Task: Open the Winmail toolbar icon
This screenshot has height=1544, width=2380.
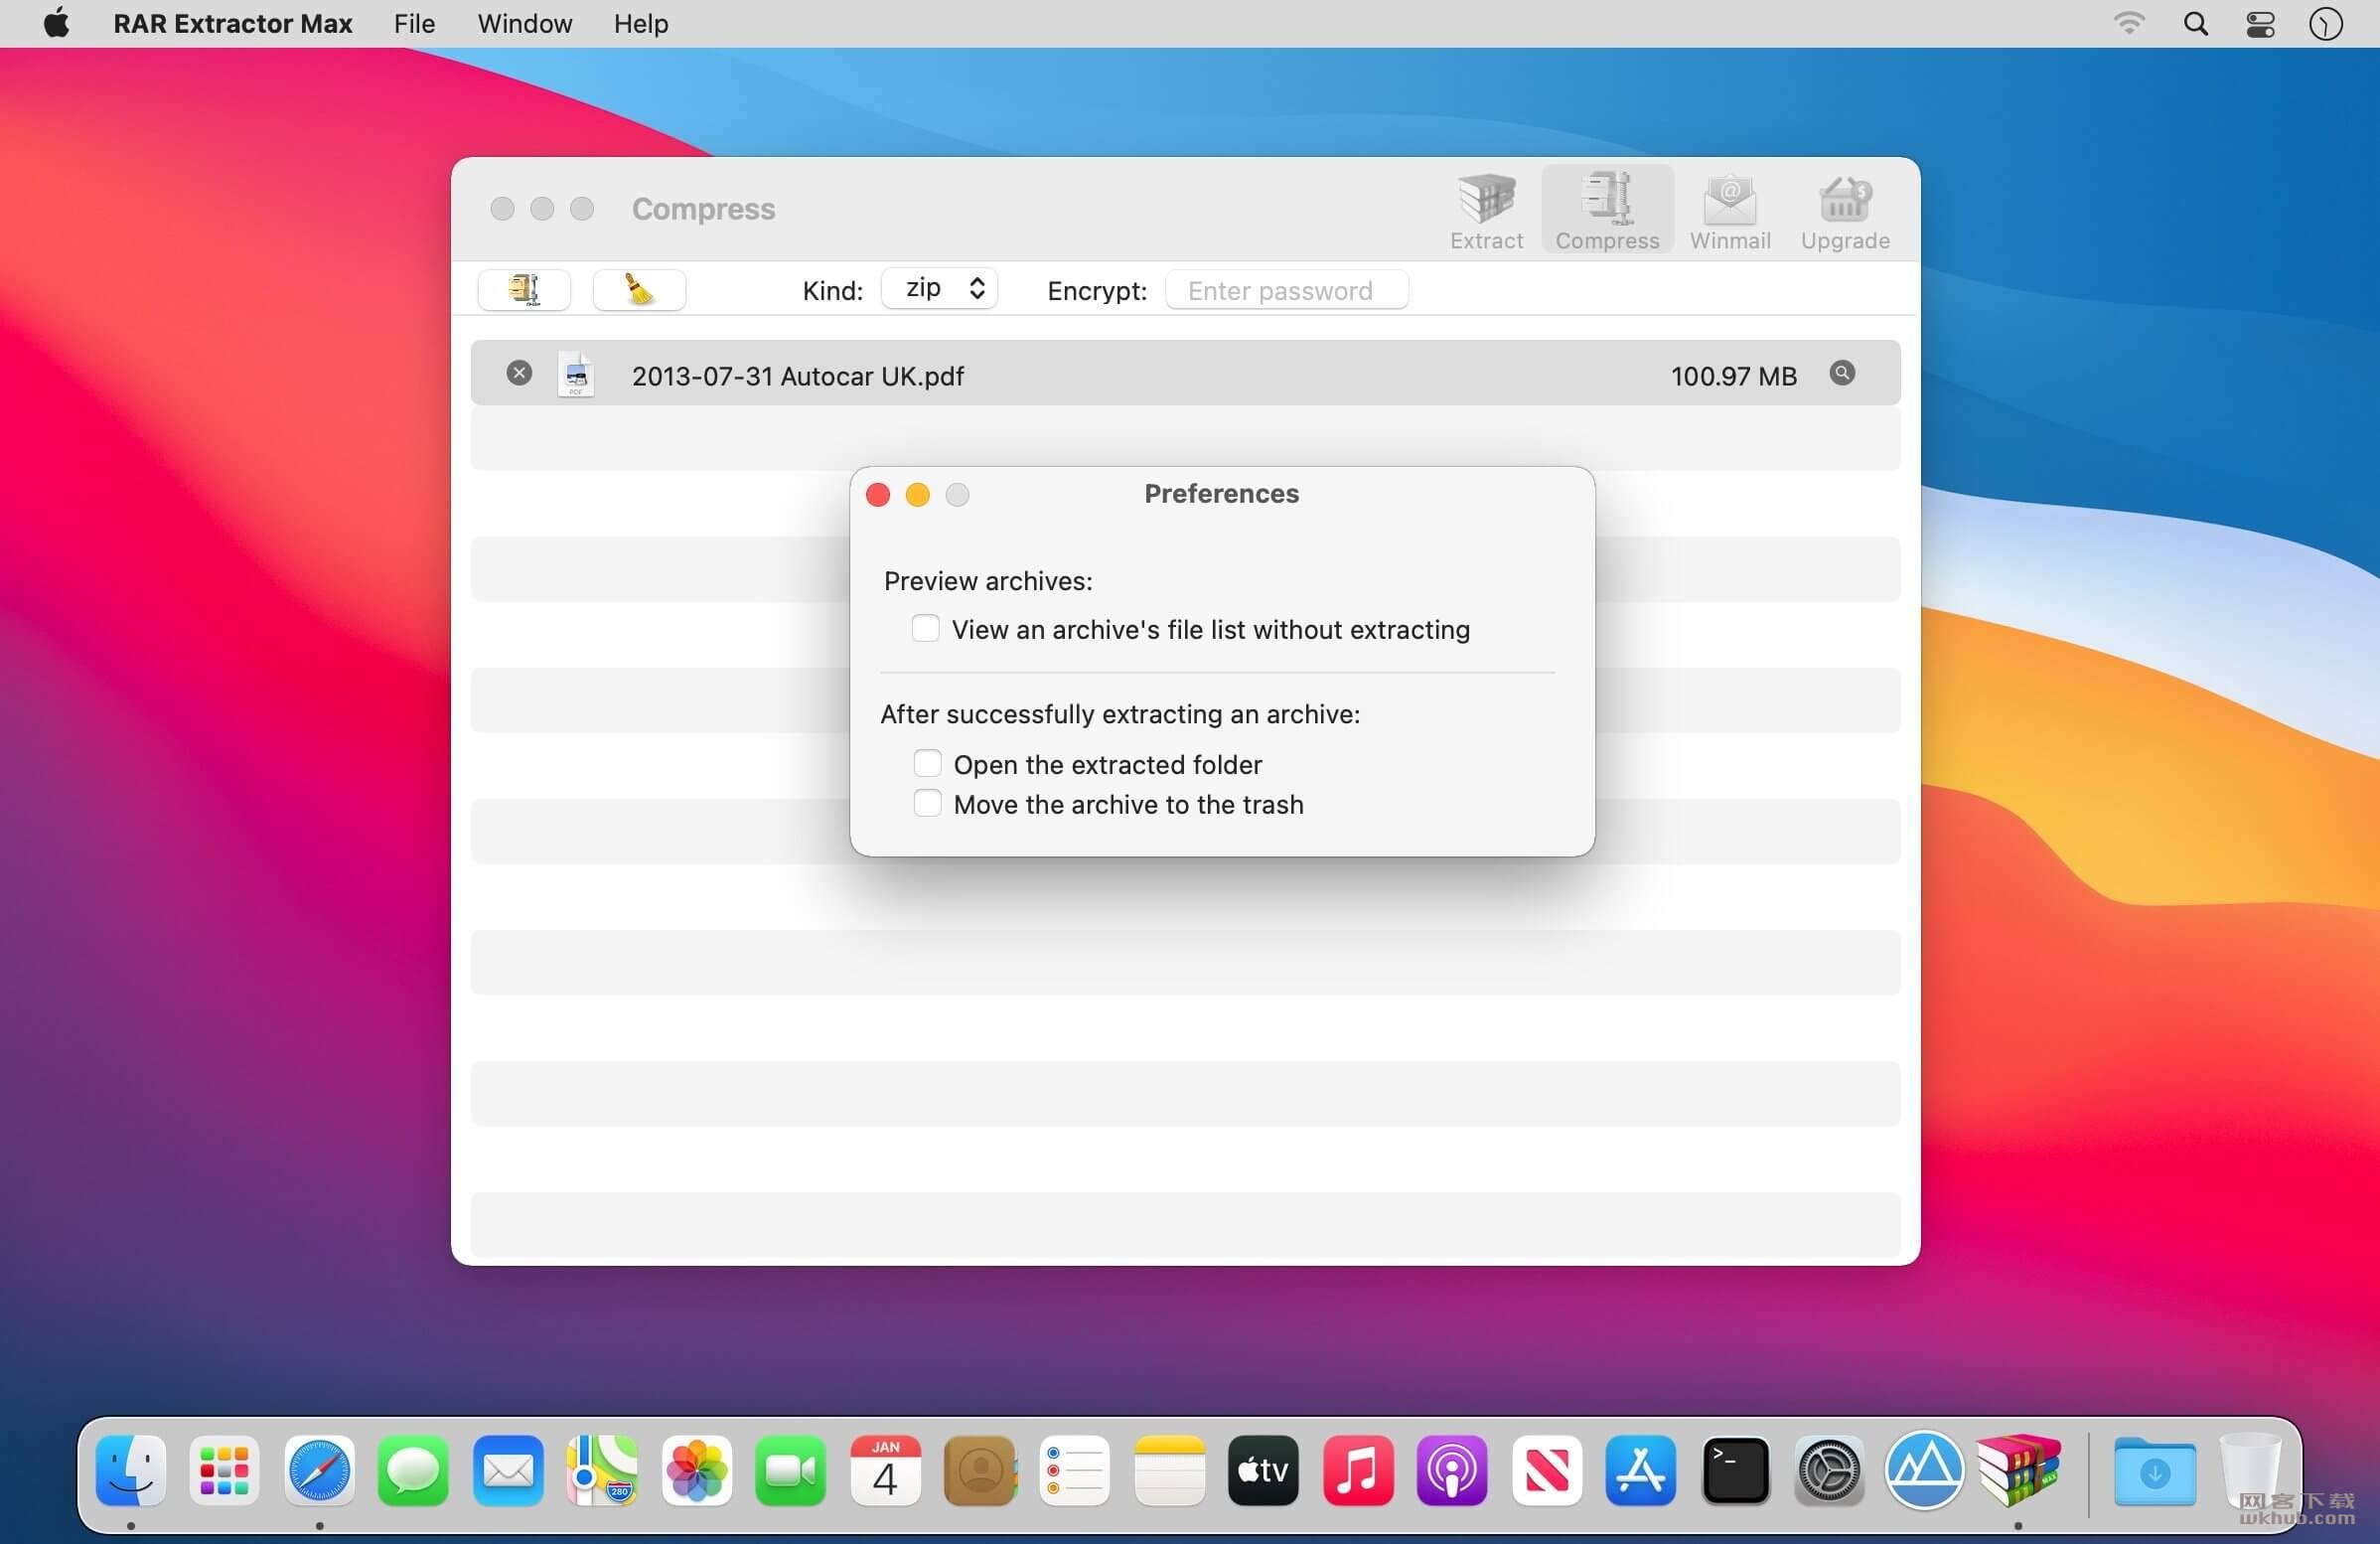Action: 1729,210
